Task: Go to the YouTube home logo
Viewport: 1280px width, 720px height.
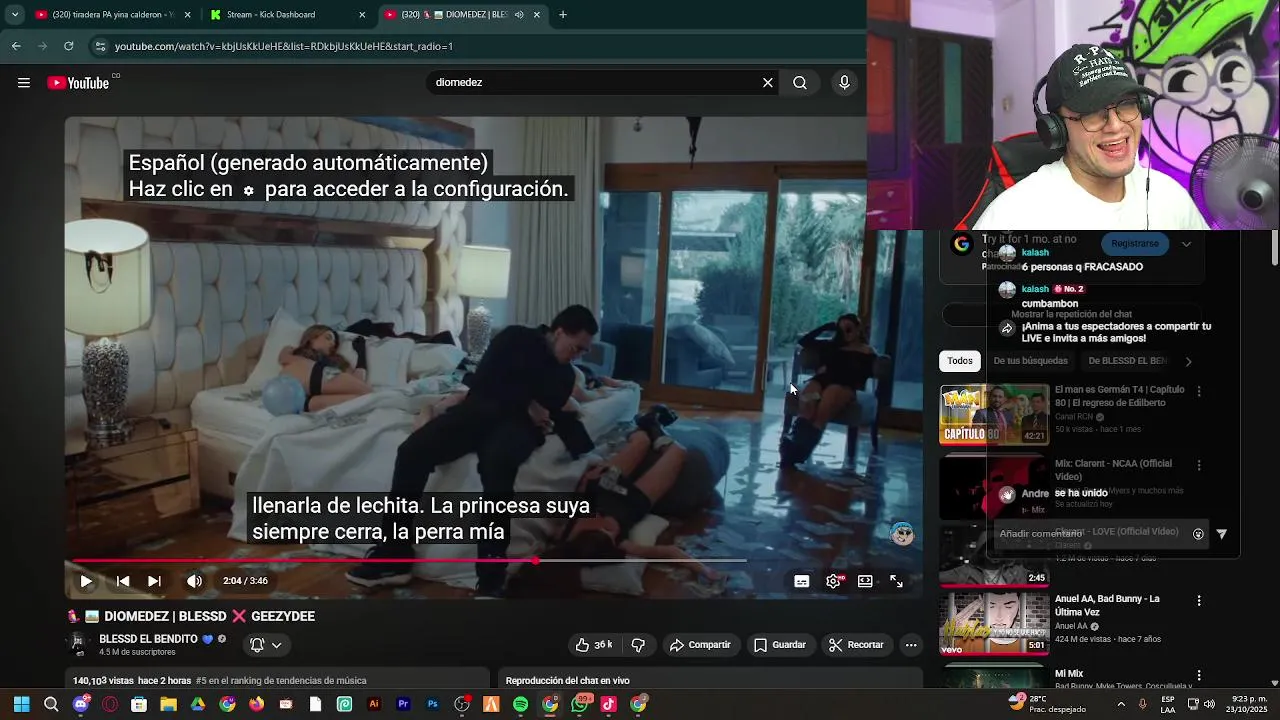Action: click(78, 83)
